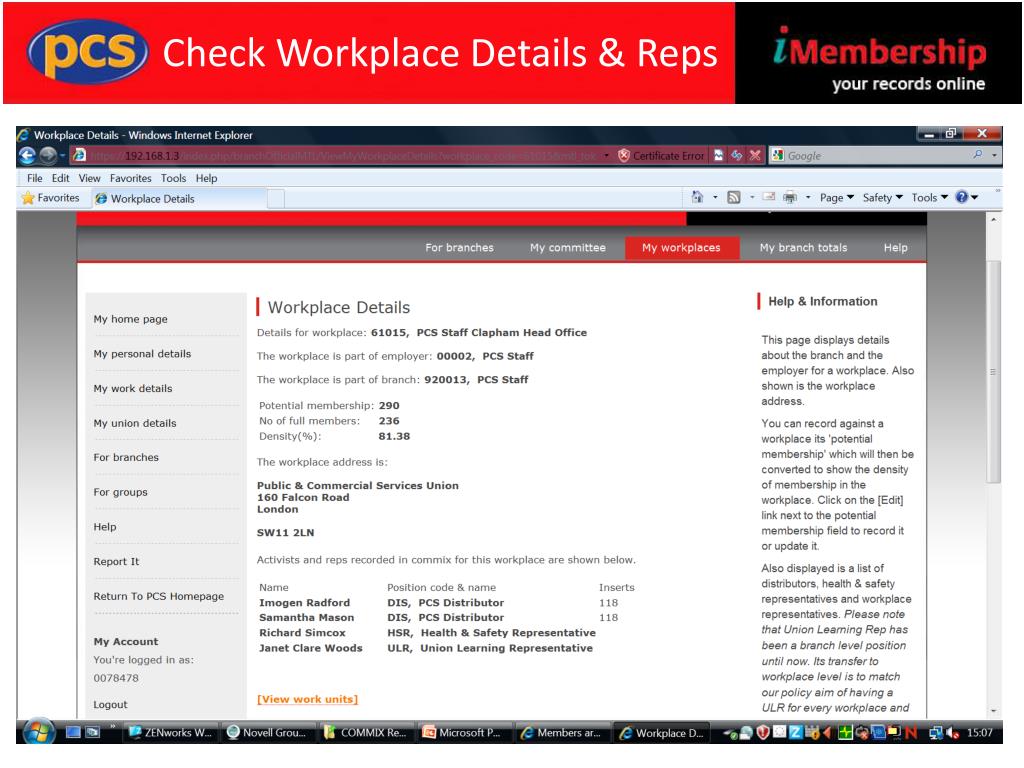Open the View menu
The height and width of the screenshot is (768, 1024).
(89, 178)
